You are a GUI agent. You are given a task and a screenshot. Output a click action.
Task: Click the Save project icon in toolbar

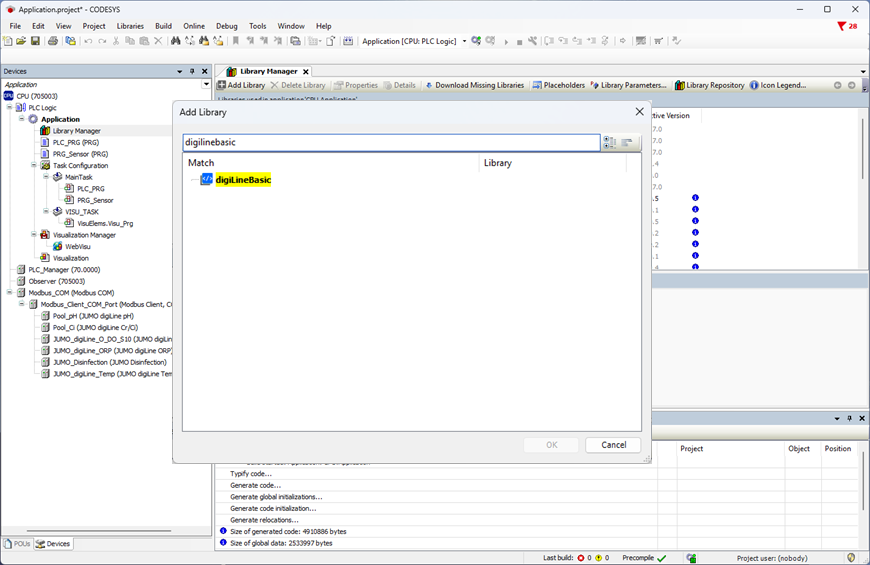(35, 41)
